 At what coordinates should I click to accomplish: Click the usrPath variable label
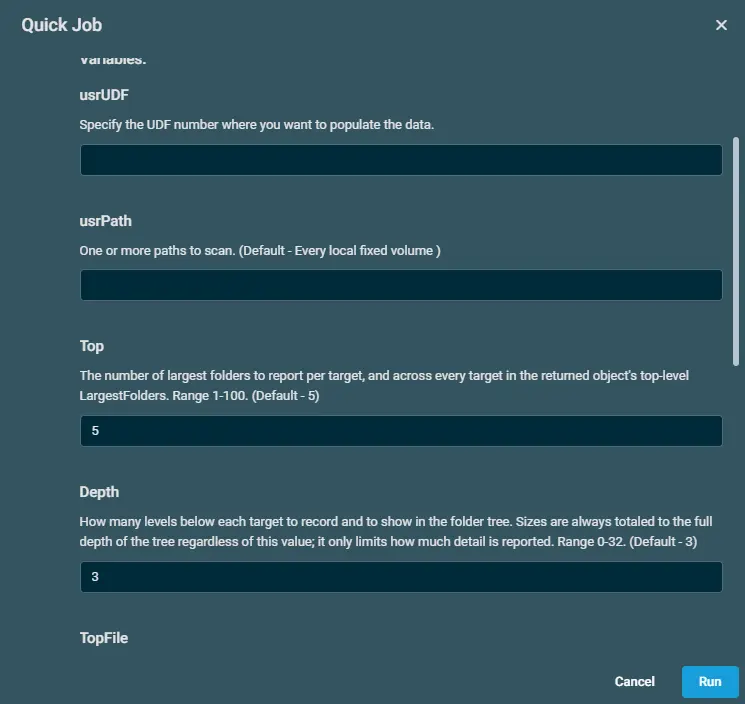point(105,221)
